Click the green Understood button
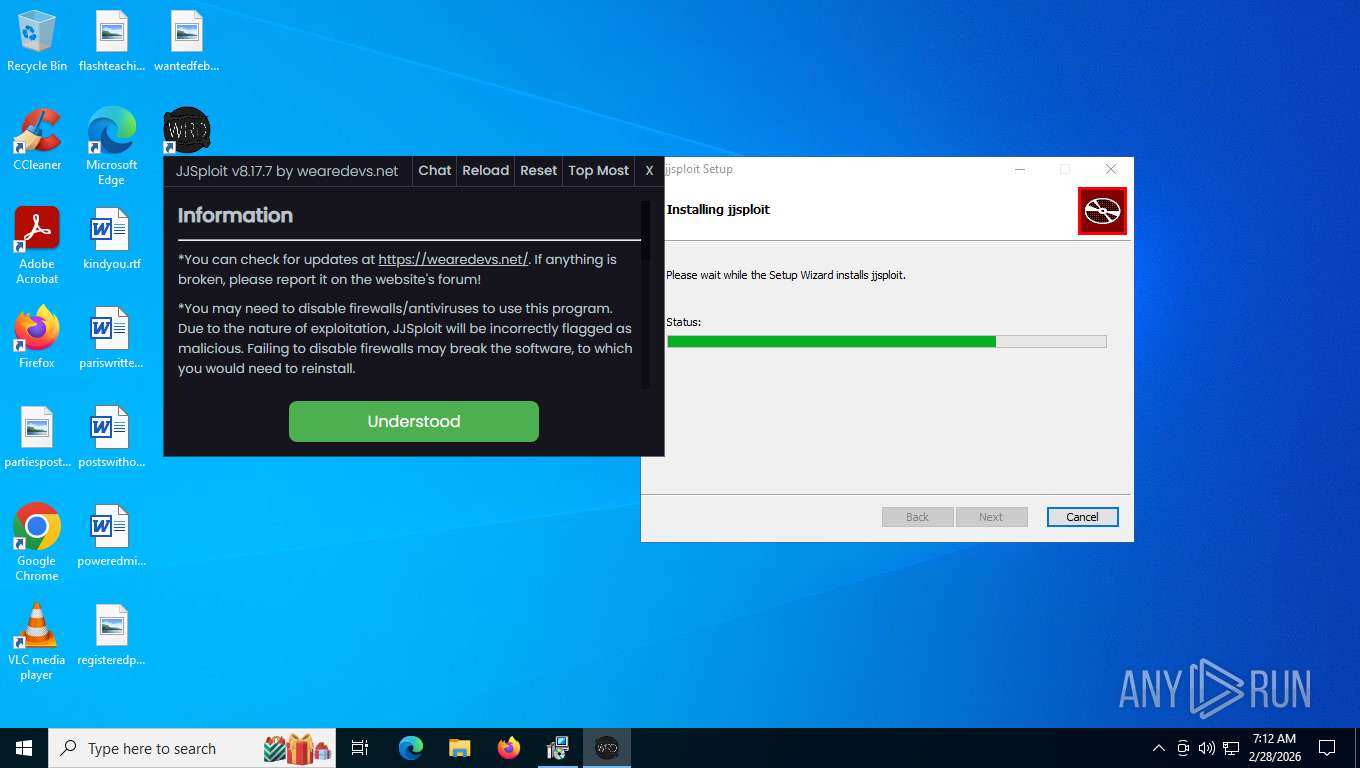The height and width of the screenshot is (768, 1360). [x=414, y=422]
